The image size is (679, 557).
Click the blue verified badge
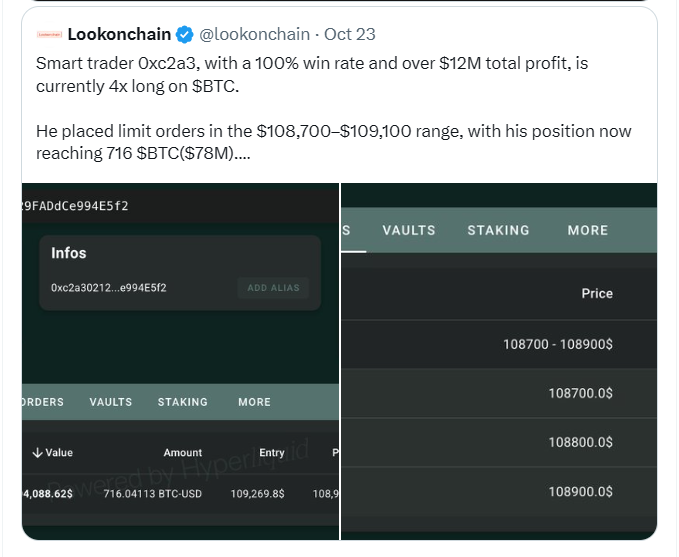click(185, 34)
